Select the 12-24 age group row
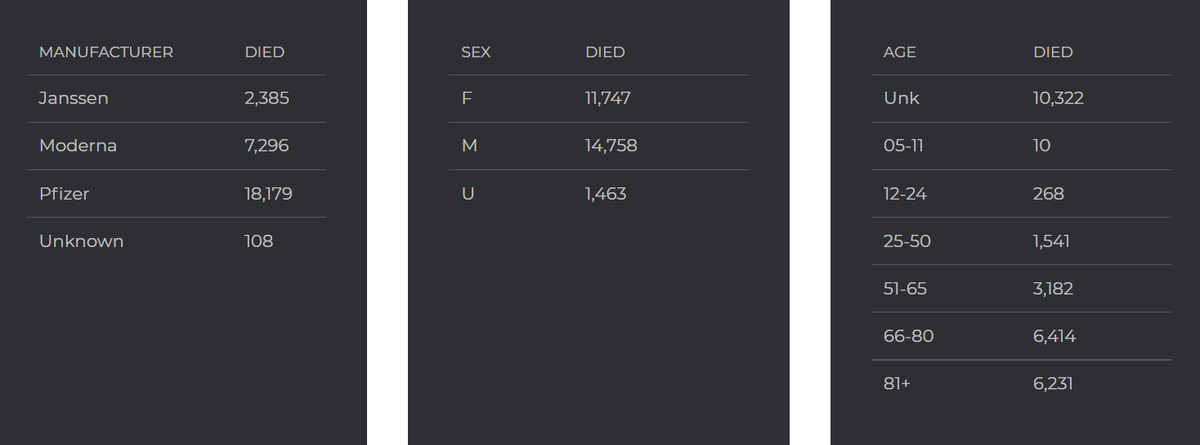Viewport: 1200px width, 445px height. (x=1021, y=193)
